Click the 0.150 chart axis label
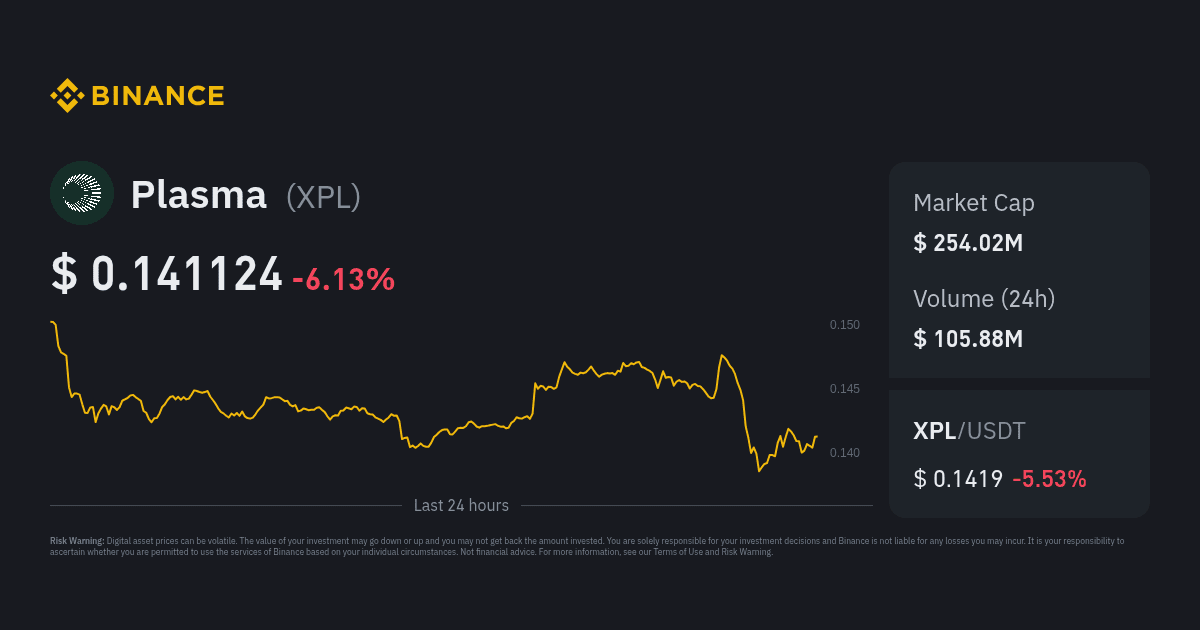Screen dimensions: 1200x630 click(x=844, y=325)
